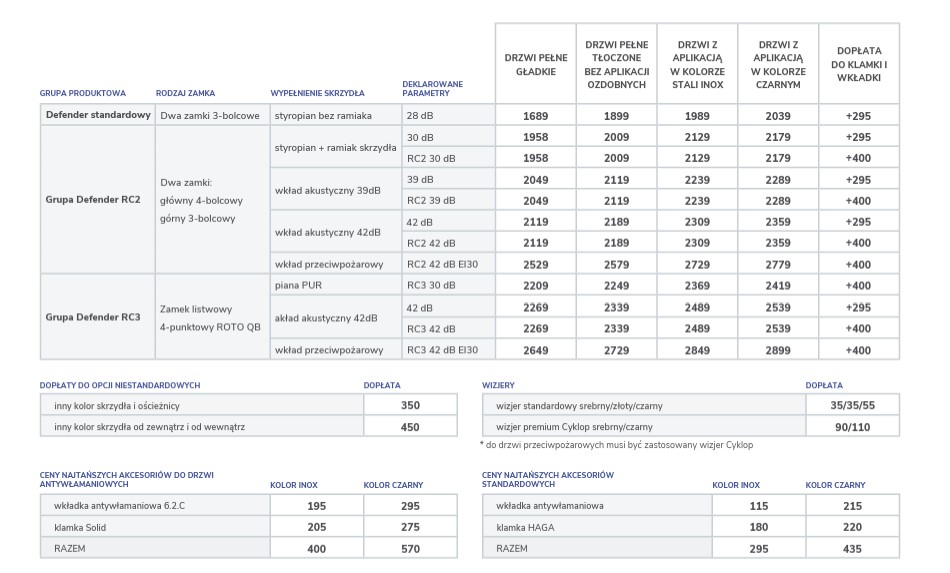950x573 pixels.
Task: Select the "Defender standardowy" row label
Action: click(x=98, y=115)
